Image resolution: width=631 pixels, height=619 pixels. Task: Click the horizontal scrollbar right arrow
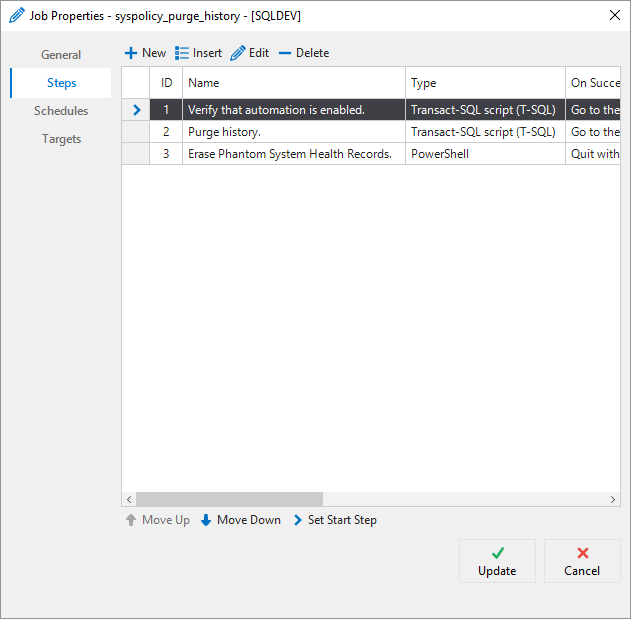614,499
